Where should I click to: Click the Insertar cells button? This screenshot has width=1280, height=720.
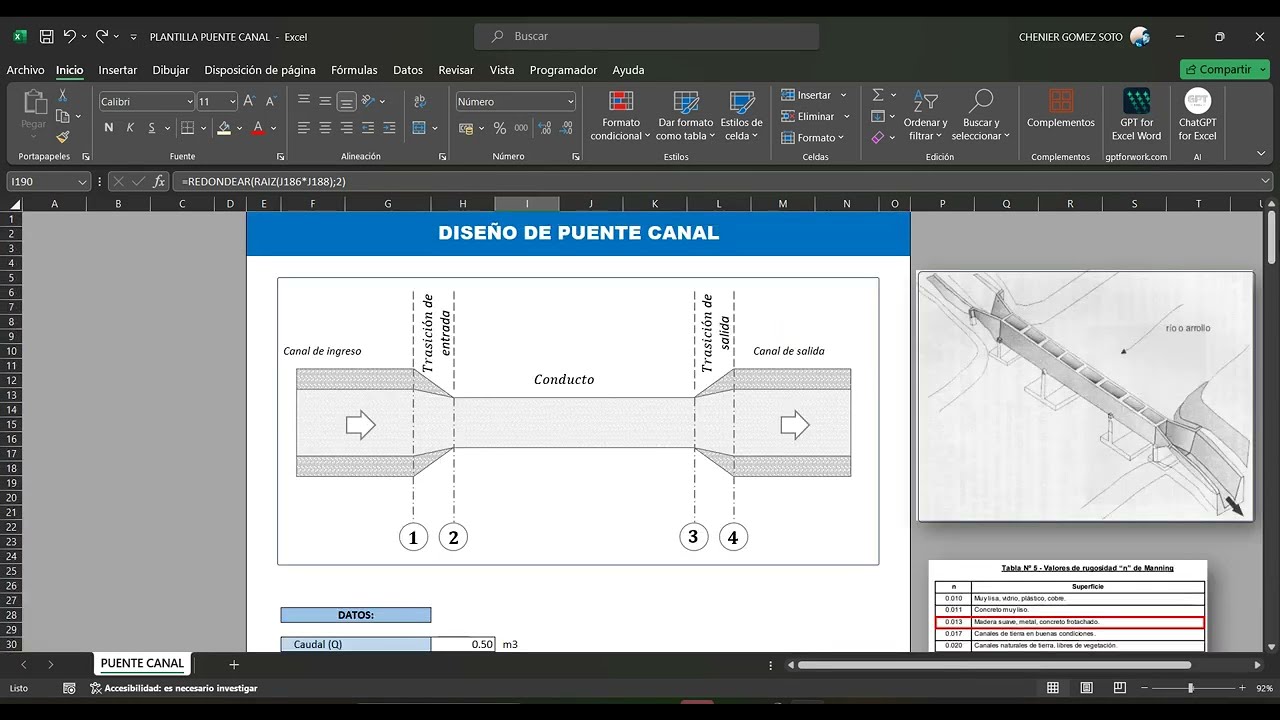tap(814, 95)
